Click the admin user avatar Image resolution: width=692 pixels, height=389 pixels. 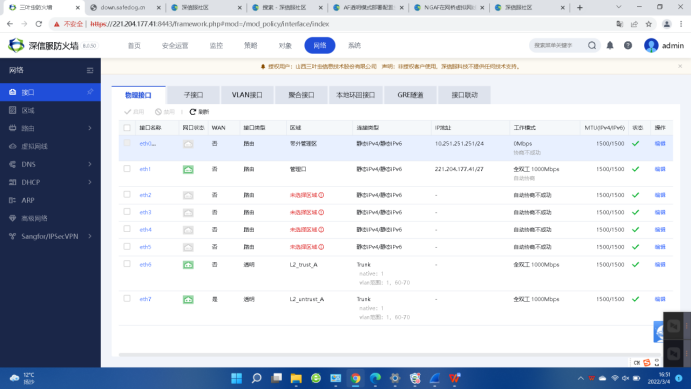651,45
